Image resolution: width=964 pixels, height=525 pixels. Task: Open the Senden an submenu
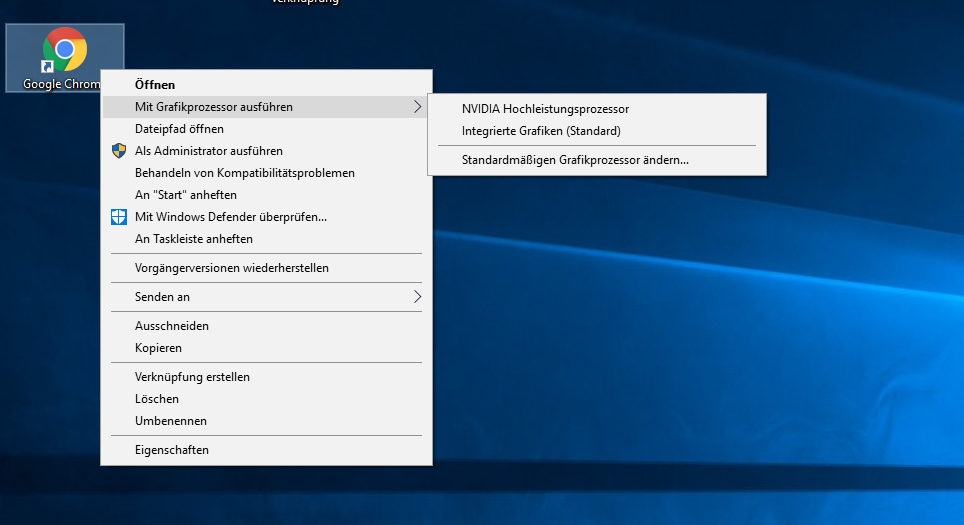tap(266, 297)
